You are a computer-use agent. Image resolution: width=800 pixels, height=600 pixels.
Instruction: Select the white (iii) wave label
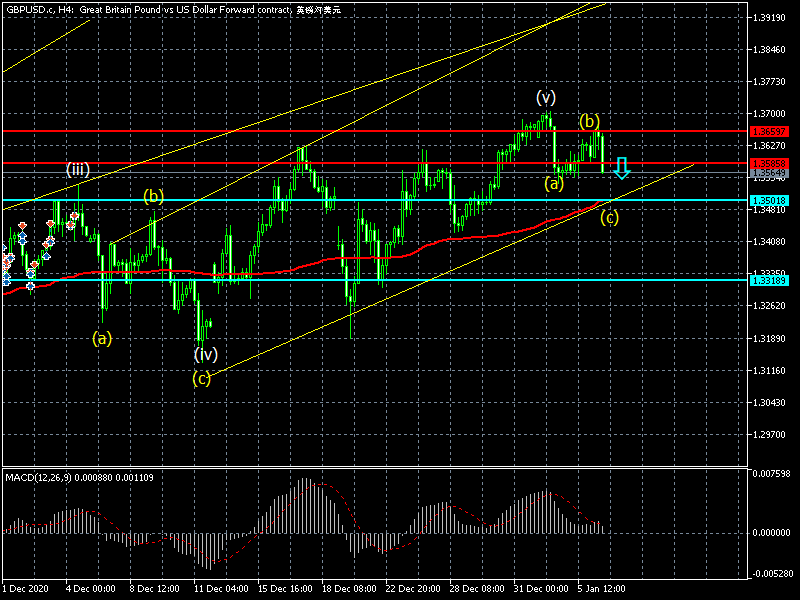click(x=78, y=169)
